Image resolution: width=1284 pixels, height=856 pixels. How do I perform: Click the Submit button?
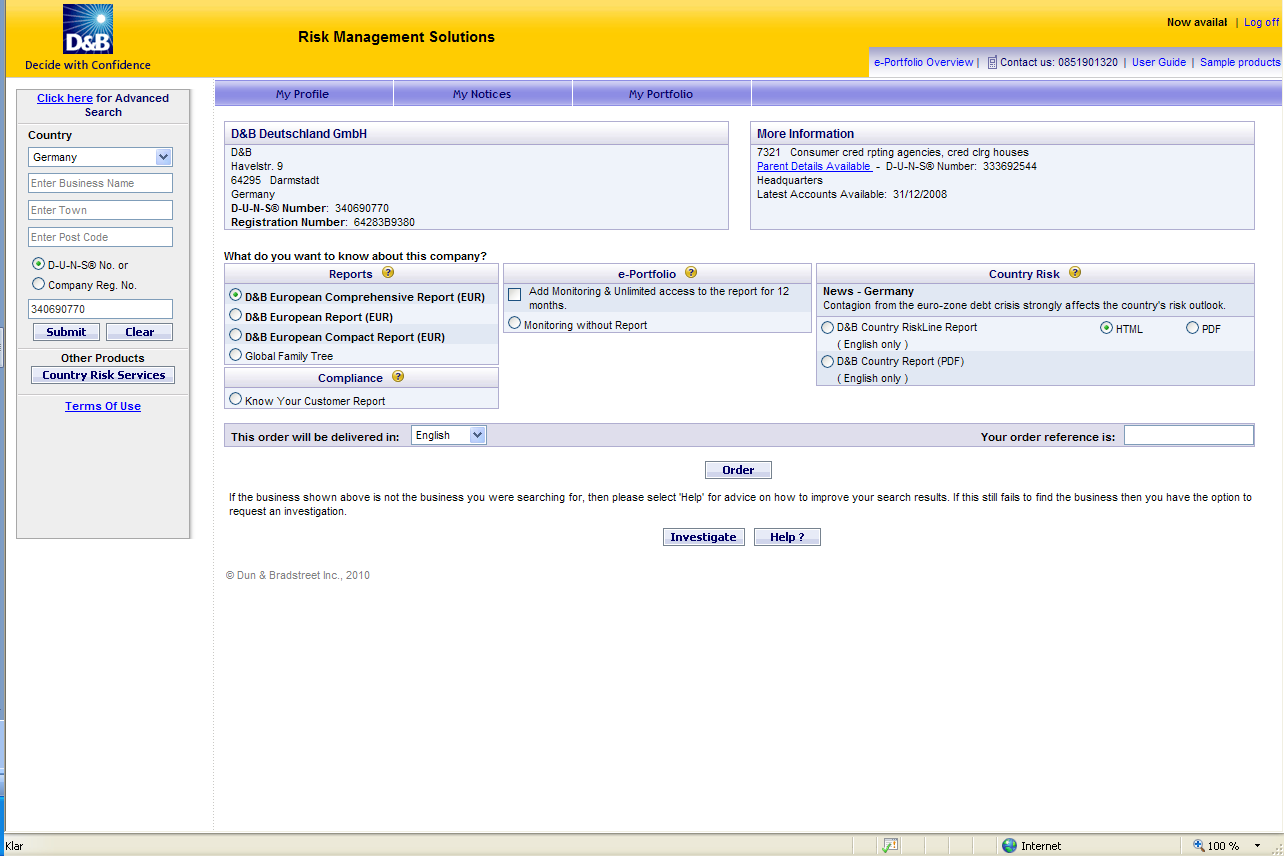point(66,332)
